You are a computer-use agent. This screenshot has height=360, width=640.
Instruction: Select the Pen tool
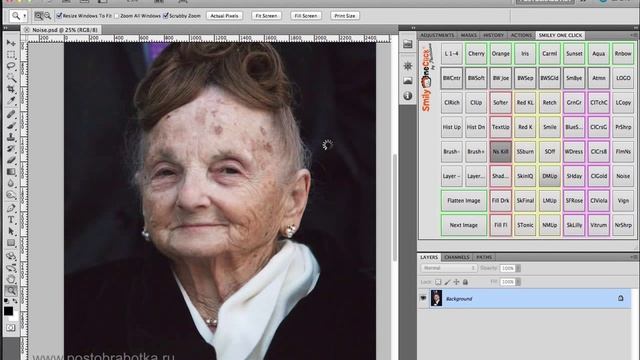point(11,209)
